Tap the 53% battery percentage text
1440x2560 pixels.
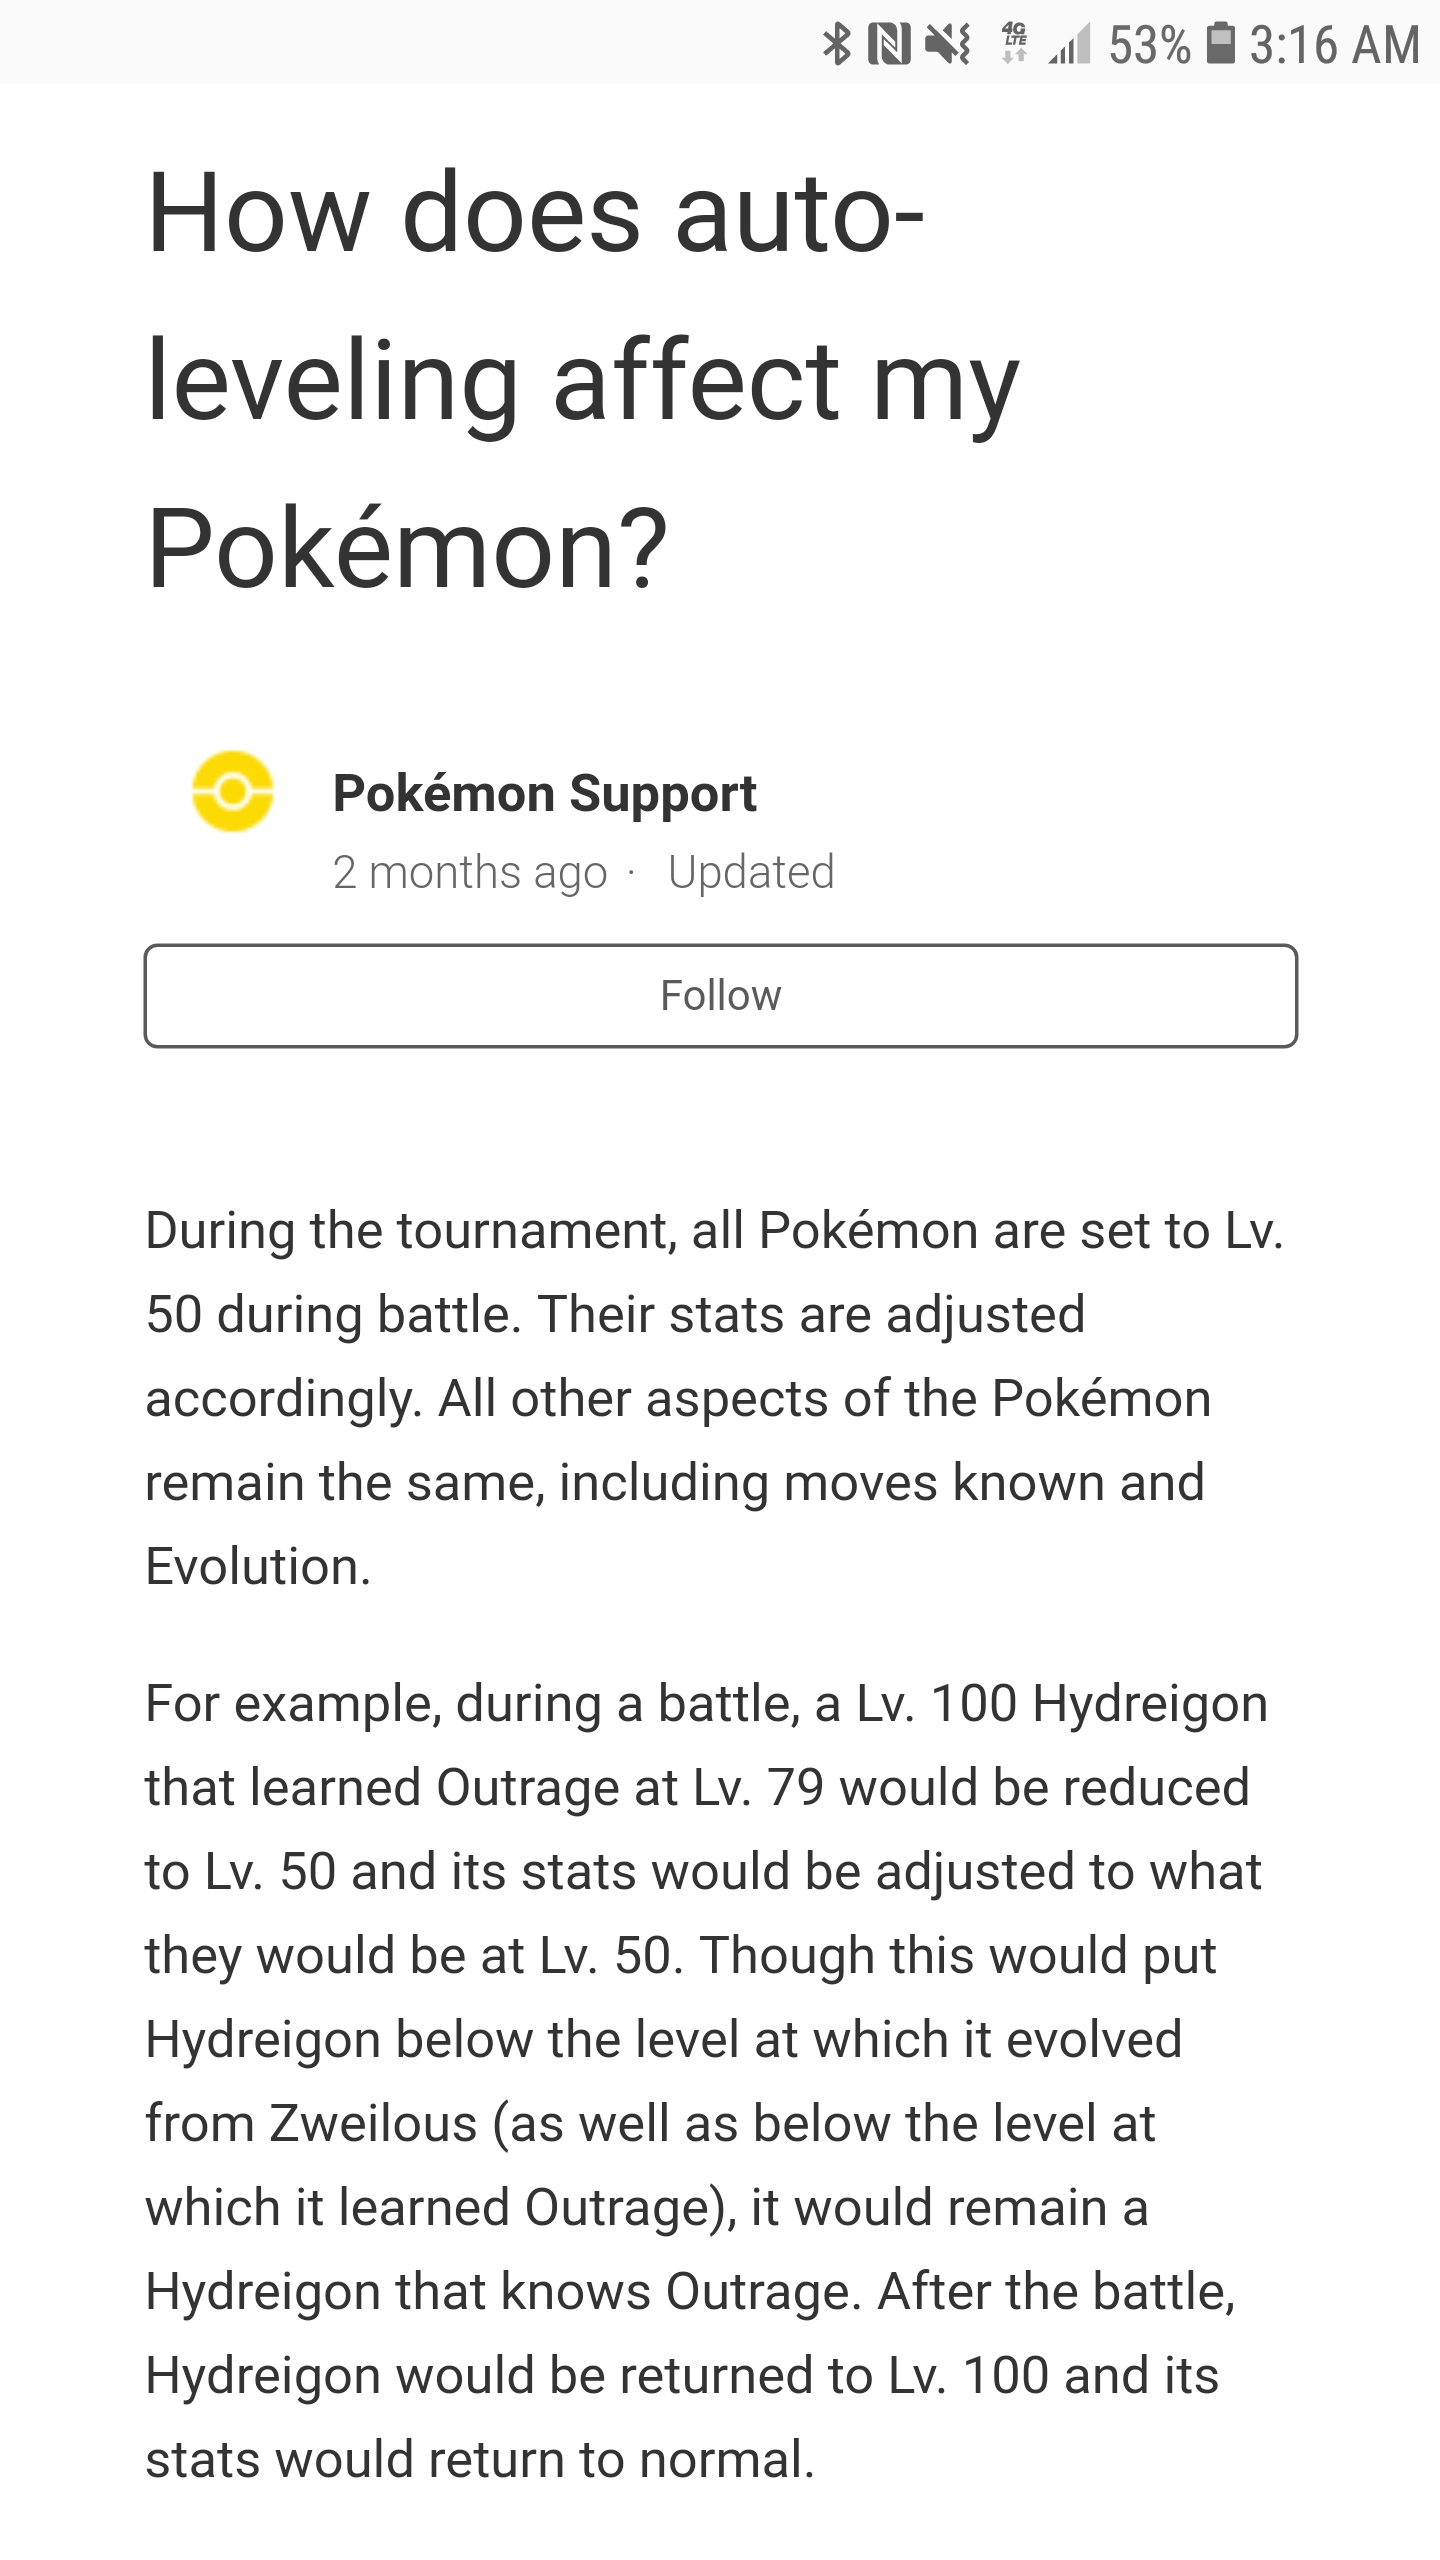pos(1150,46)
